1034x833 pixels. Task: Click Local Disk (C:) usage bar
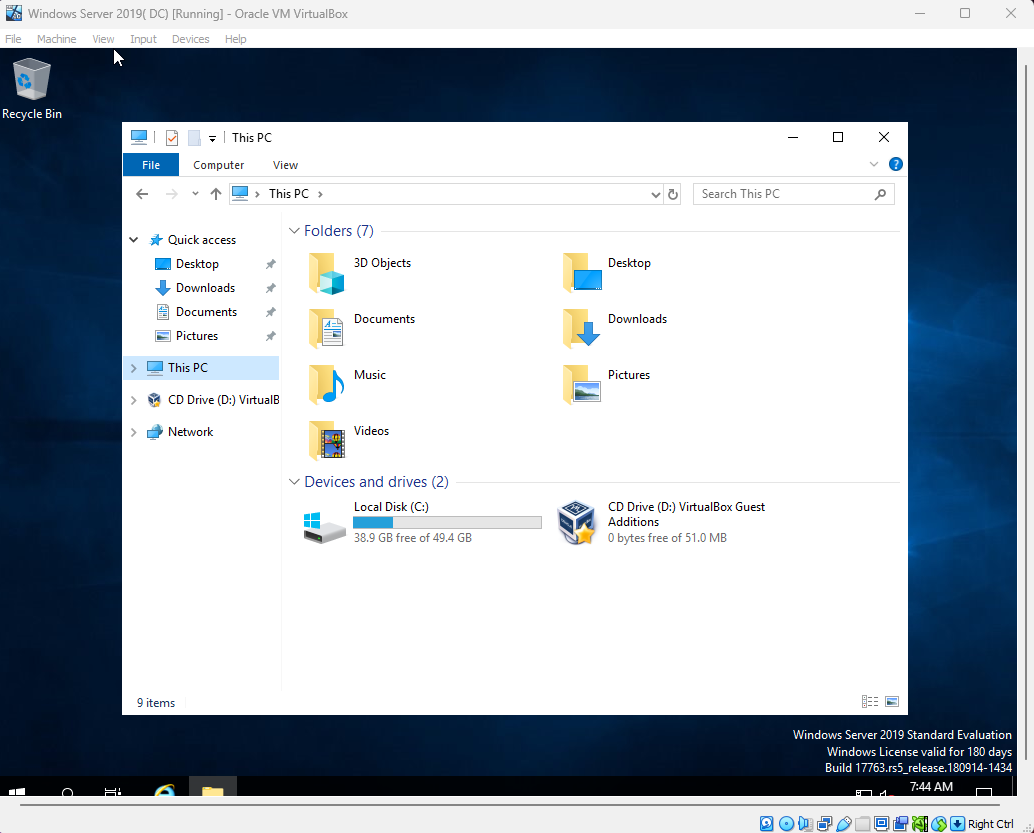click(447, 522)
